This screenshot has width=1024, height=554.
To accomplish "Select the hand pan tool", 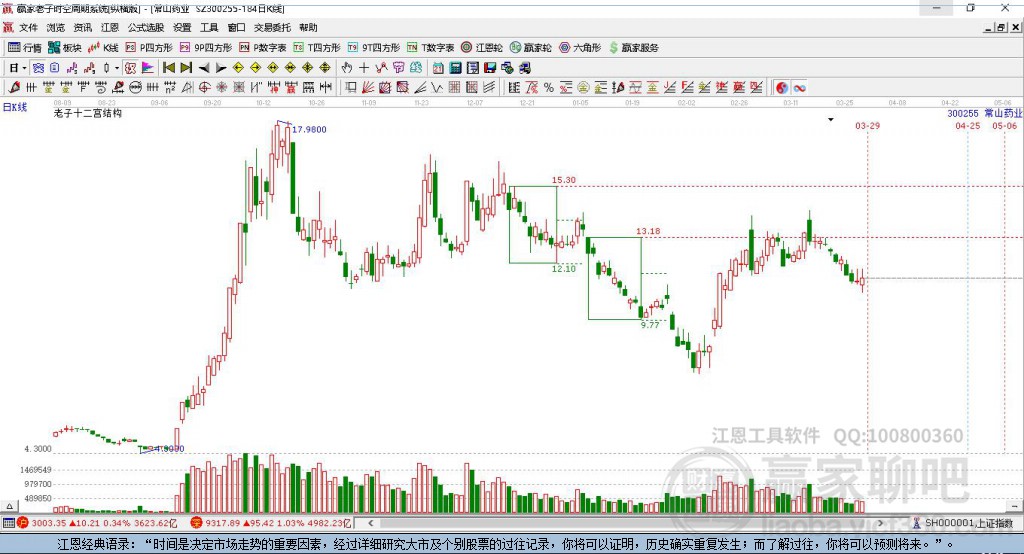I will point(347,68).
